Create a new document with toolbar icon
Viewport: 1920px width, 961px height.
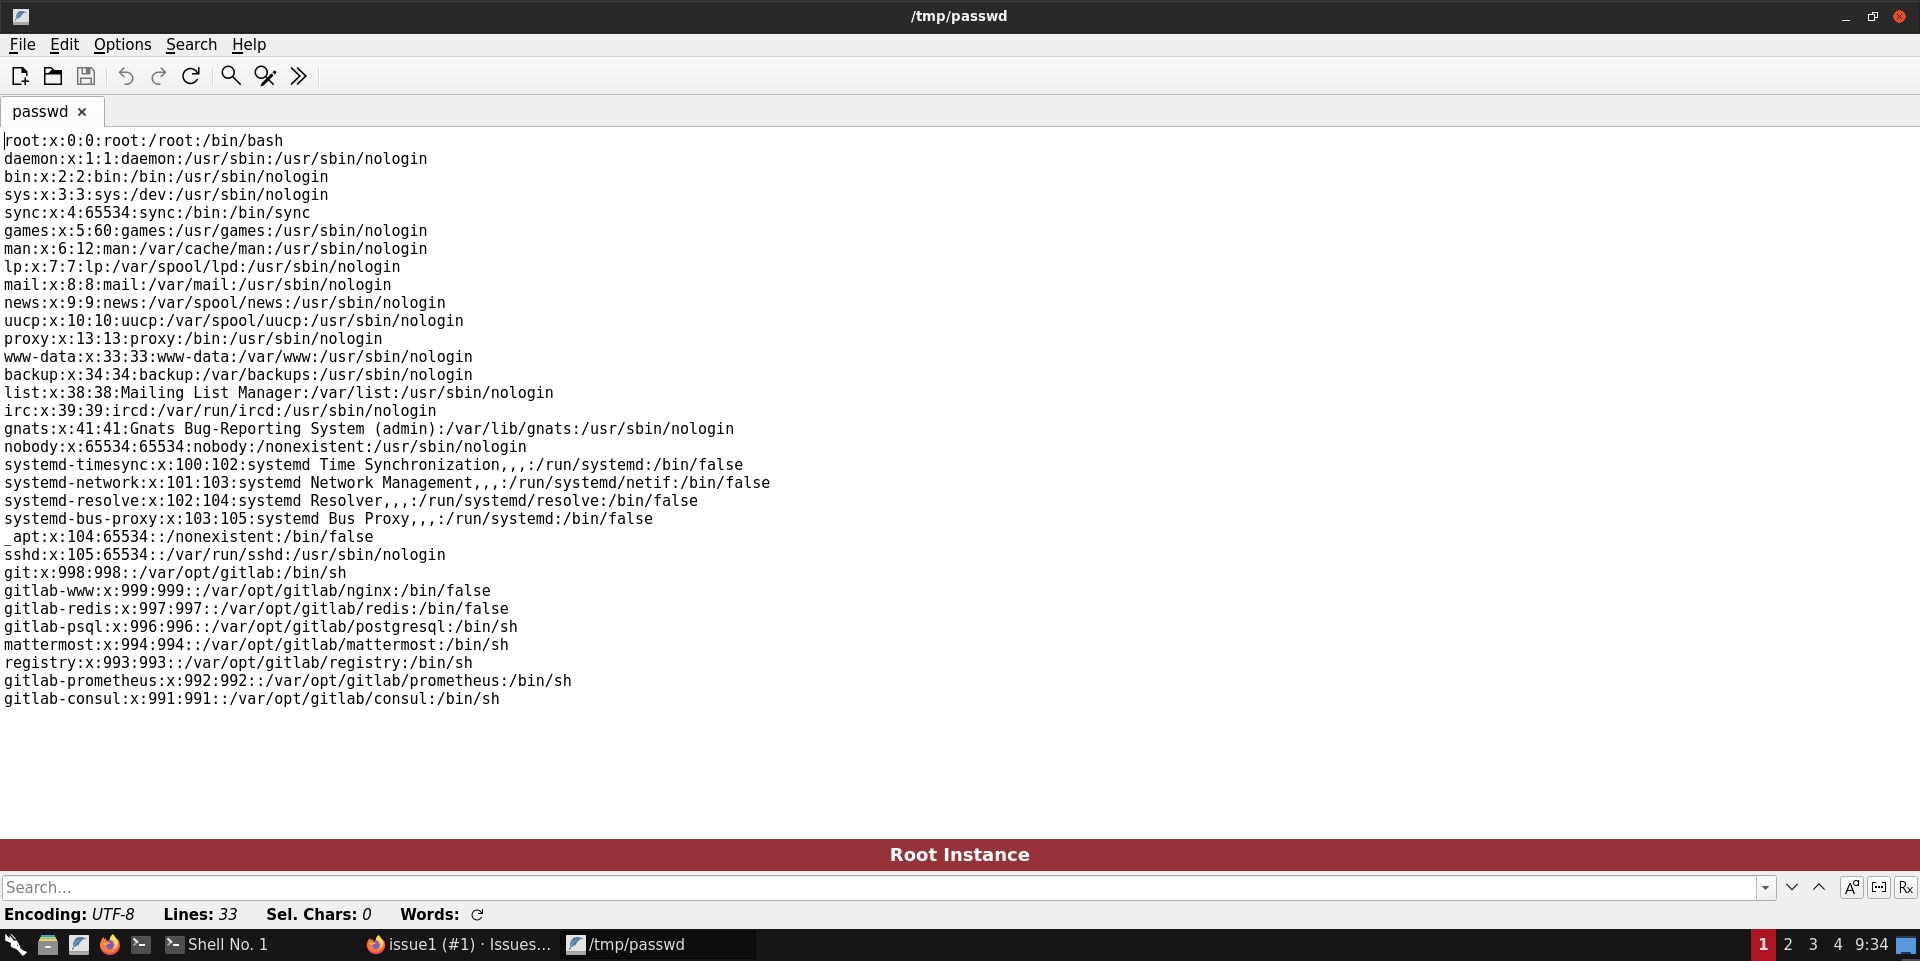[20, 76]
